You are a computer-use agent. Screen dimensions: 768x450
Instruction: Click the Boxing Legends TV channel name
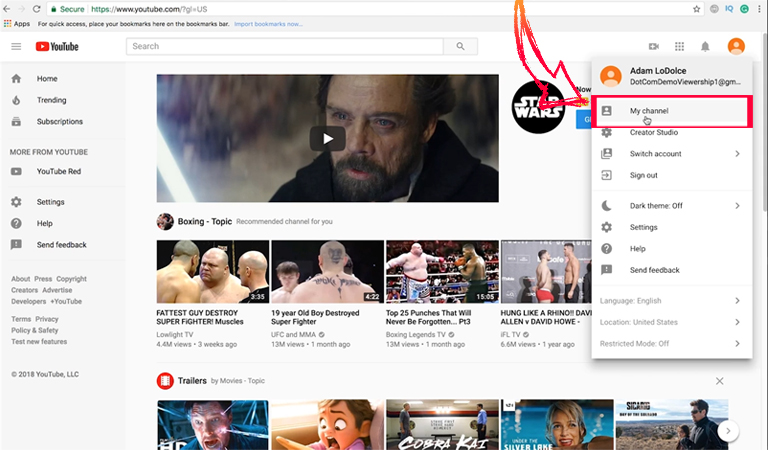click(416, 334)
